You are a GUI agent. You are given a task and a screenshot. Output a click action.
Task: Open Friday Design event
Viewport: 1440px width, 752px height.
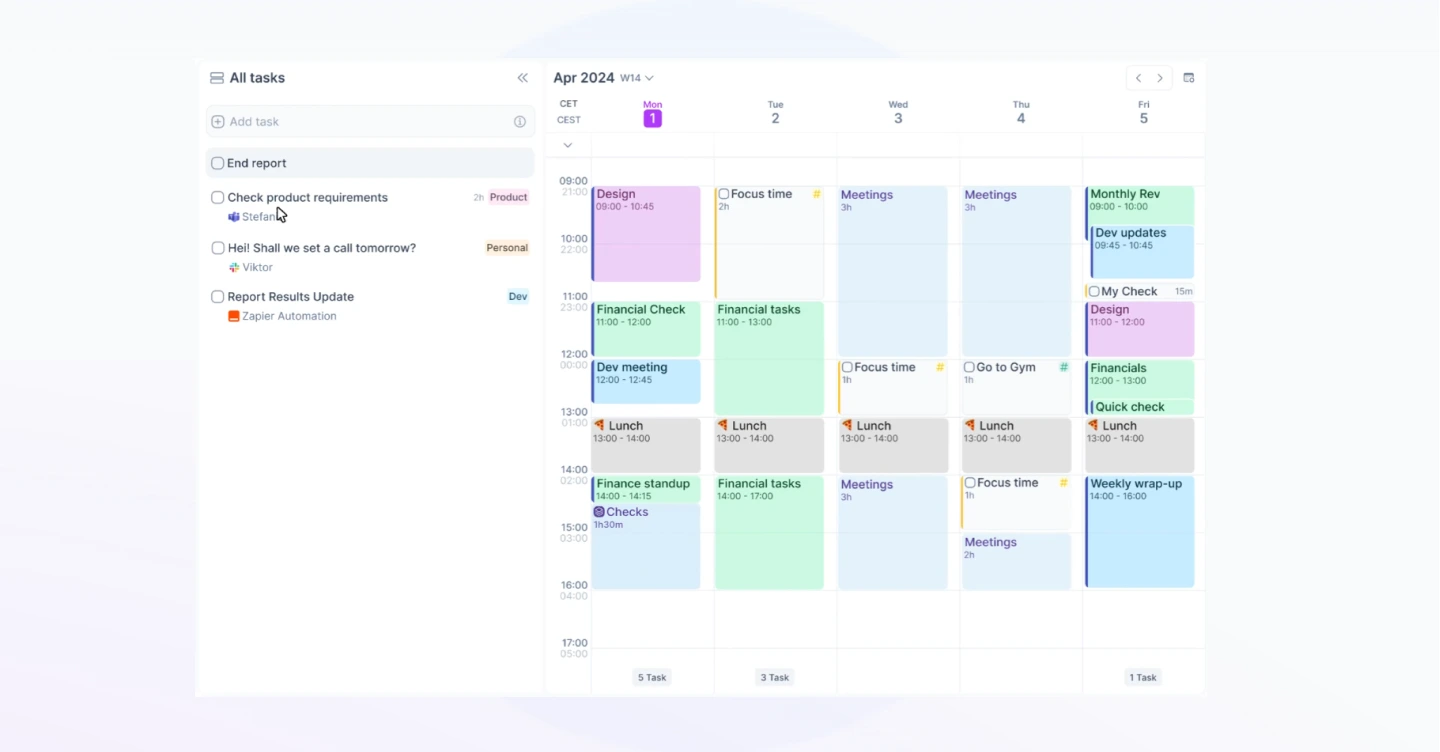[1140, 330]
